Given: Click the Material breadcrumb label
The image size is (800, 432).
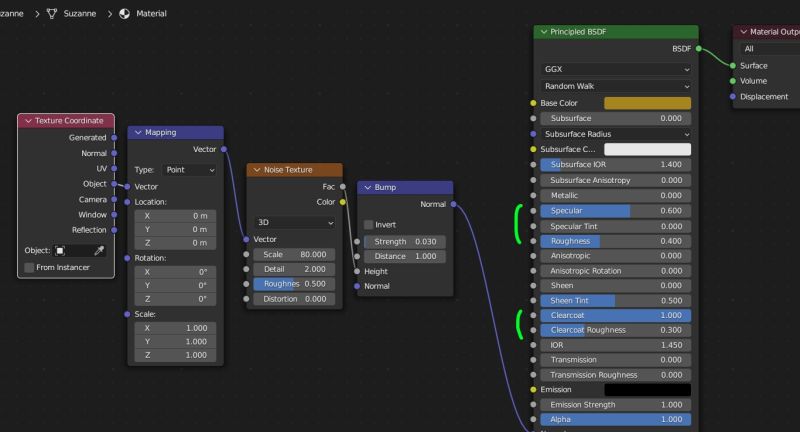Looking at the screenshot, I should [151, 14].
